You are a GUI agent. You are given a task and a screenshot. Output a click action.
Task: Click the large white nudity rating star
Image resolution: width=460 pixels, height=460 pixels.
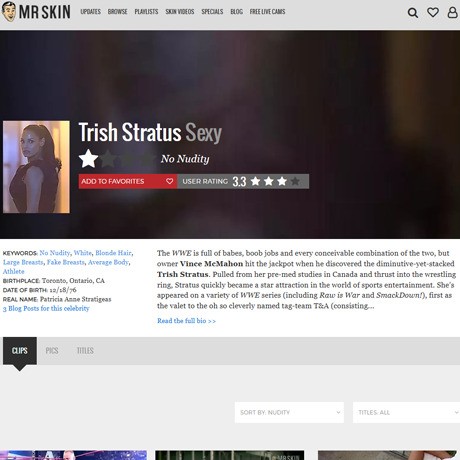(89, 159)
